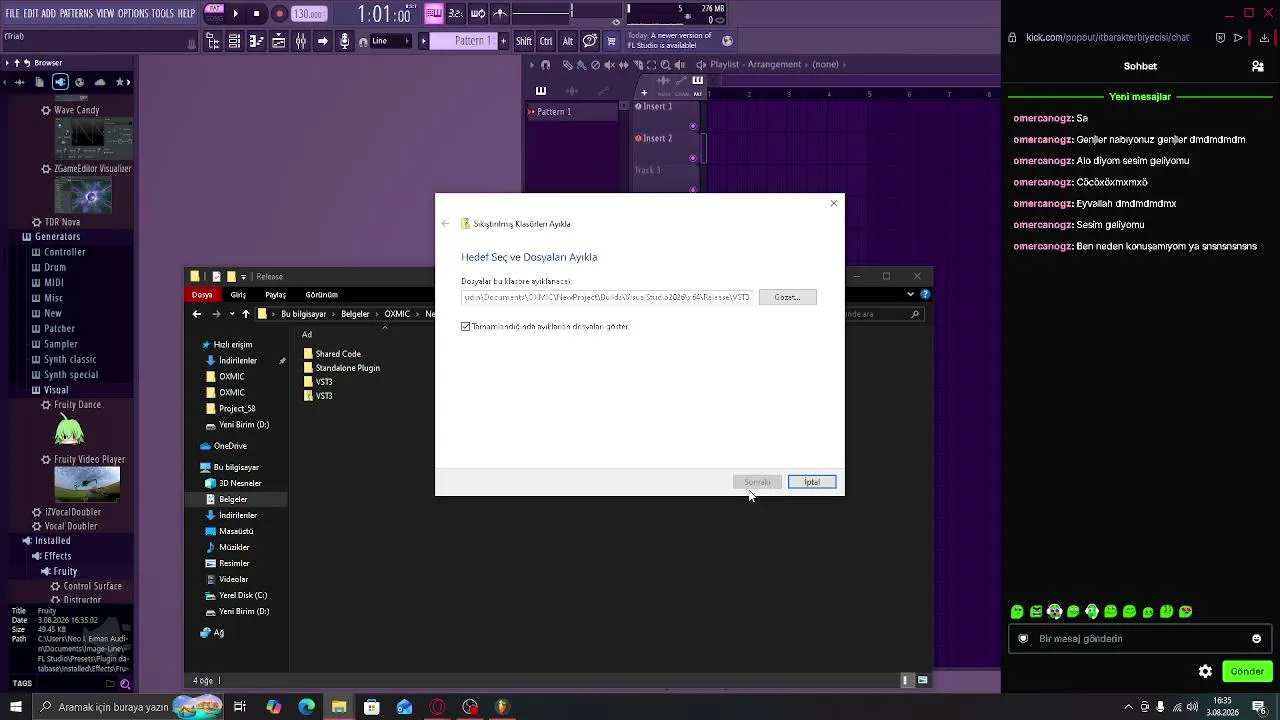The width and height of the screenshot is (1280, 720).
Task: Select Project_58 in Explorer quick access
Action: (x=237, y=409)
